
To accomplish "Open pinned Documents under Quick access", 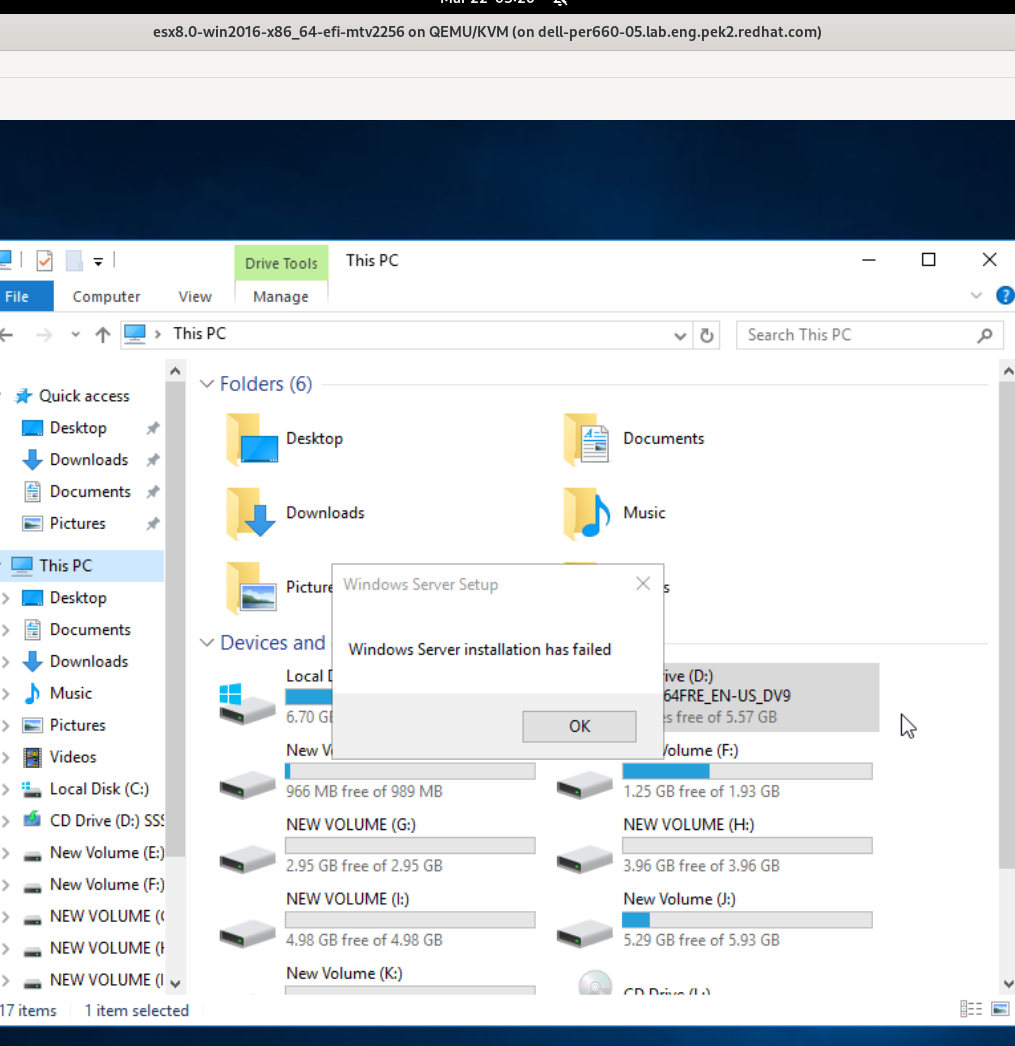I will tap(90, 492).
